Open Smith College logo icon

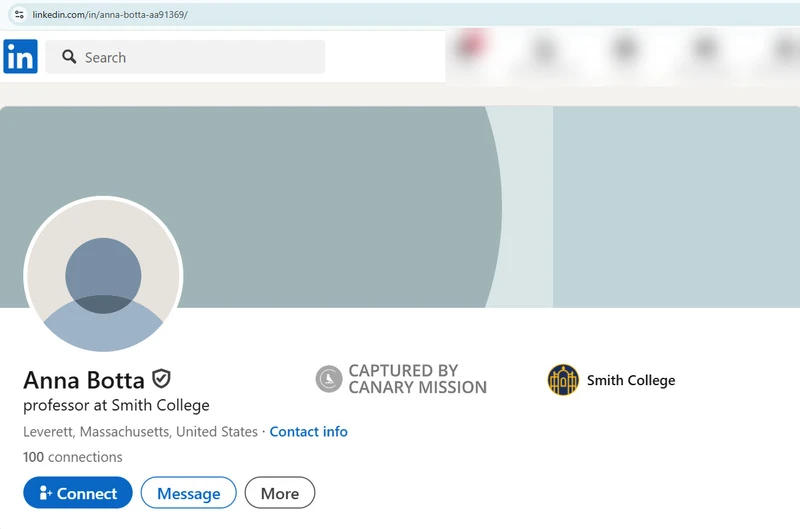(563, 380)
